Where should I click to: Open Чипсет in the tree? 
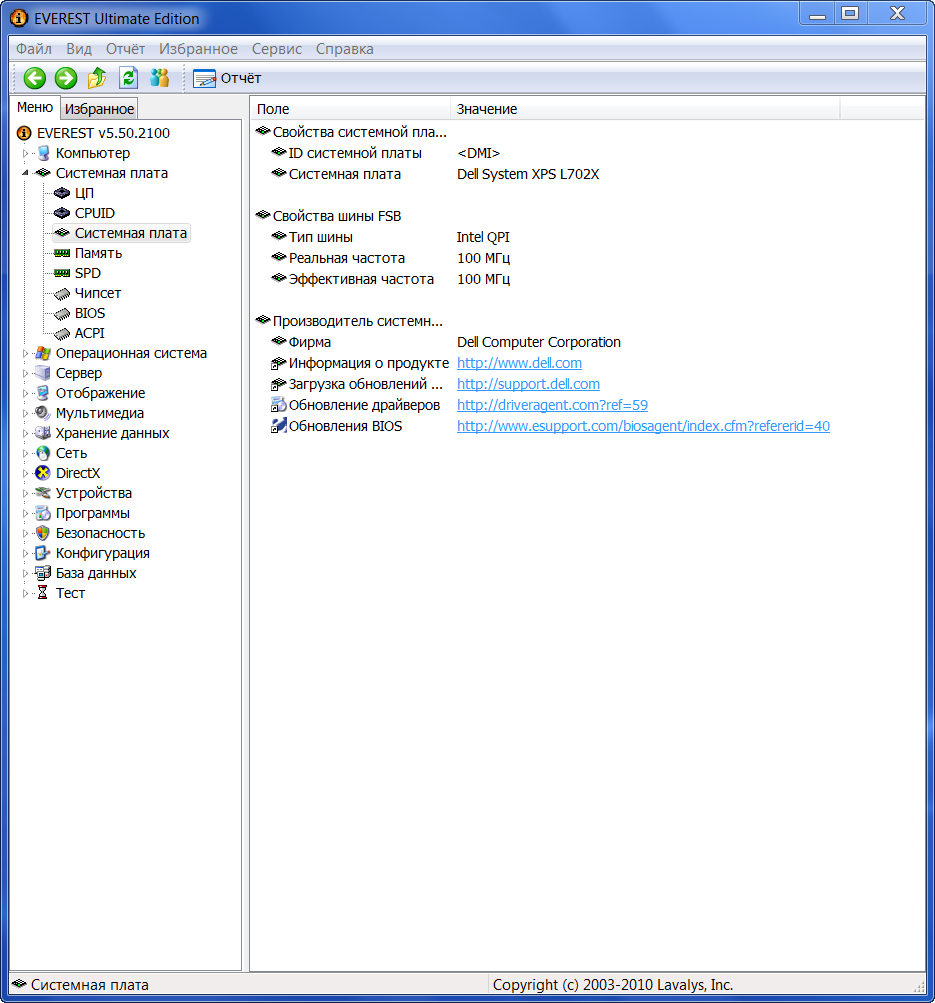(x=97, y=293)
